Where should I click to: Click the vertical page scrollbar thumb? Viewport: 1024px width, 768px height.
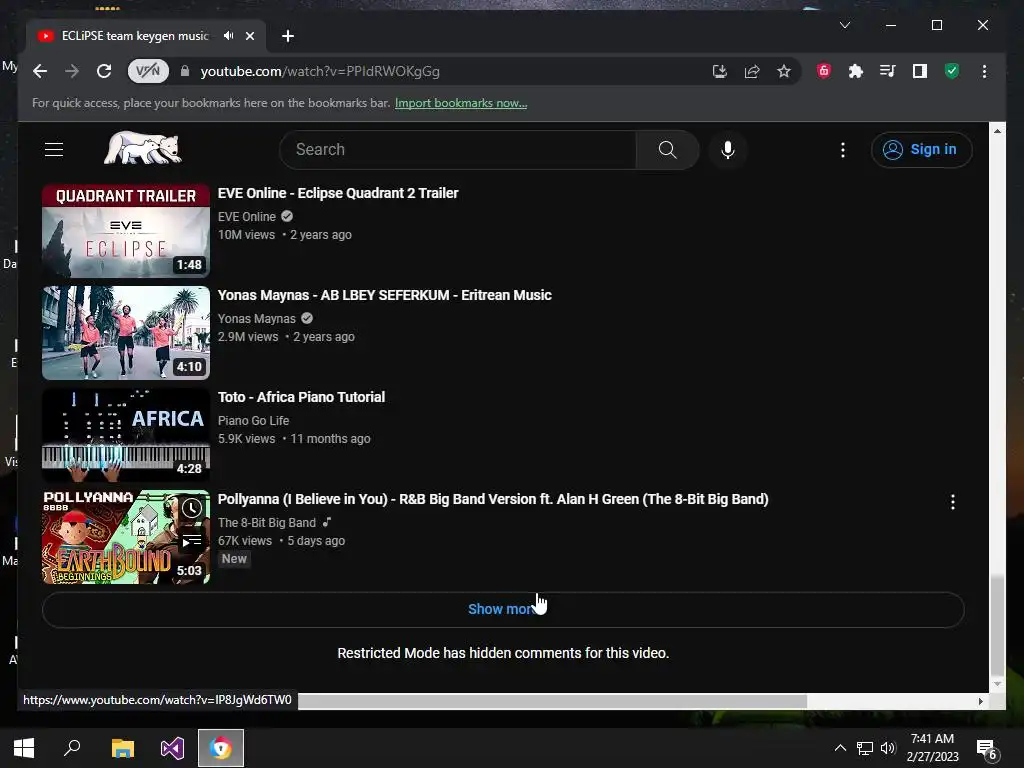pyautogui.click(x=997, y=625)
